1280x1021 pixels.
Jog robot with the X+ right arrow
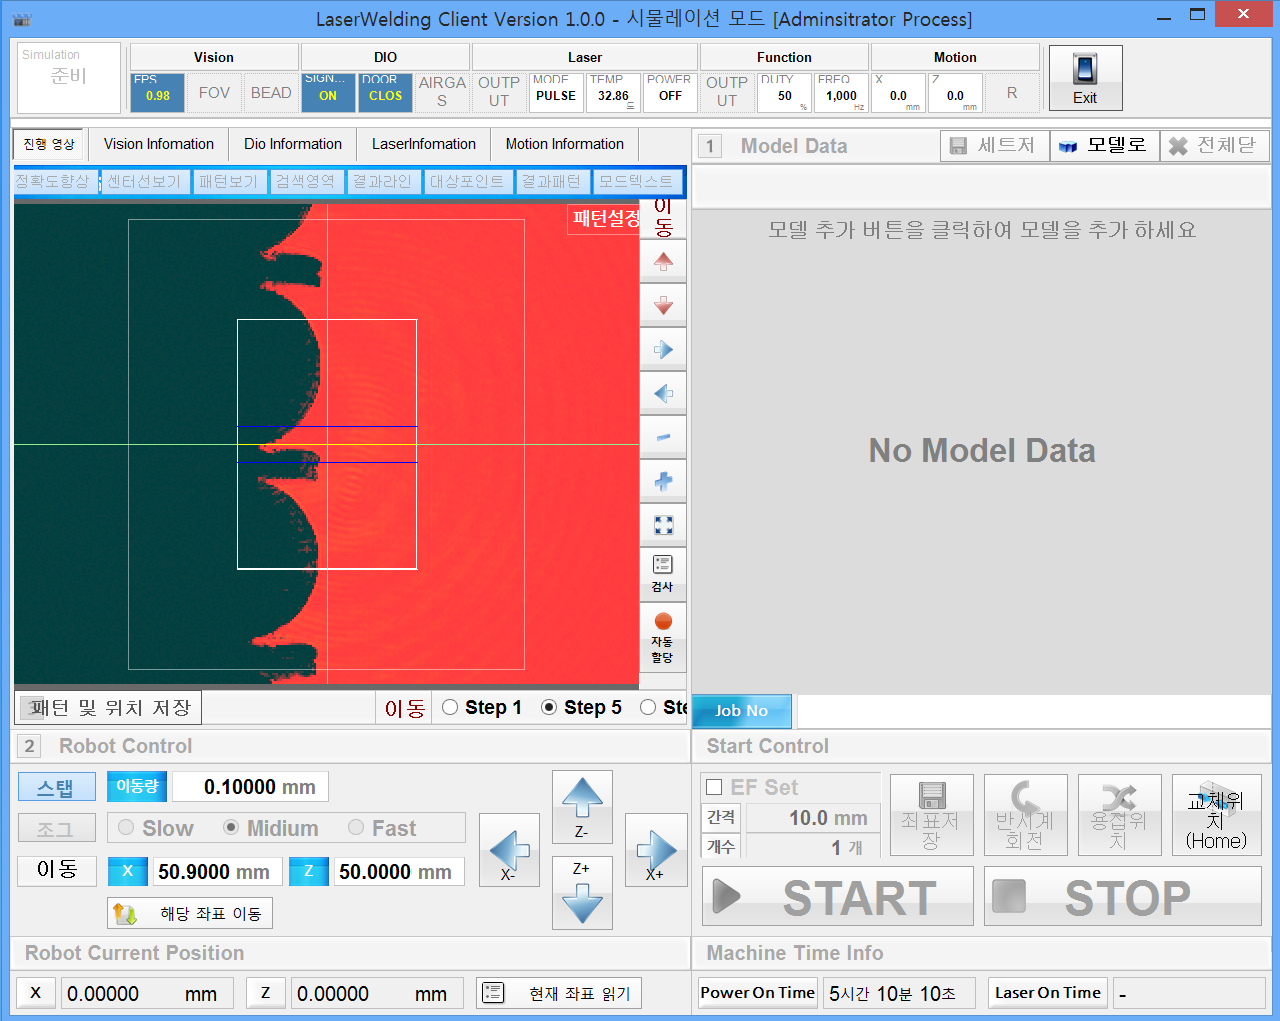coord(655,850)
